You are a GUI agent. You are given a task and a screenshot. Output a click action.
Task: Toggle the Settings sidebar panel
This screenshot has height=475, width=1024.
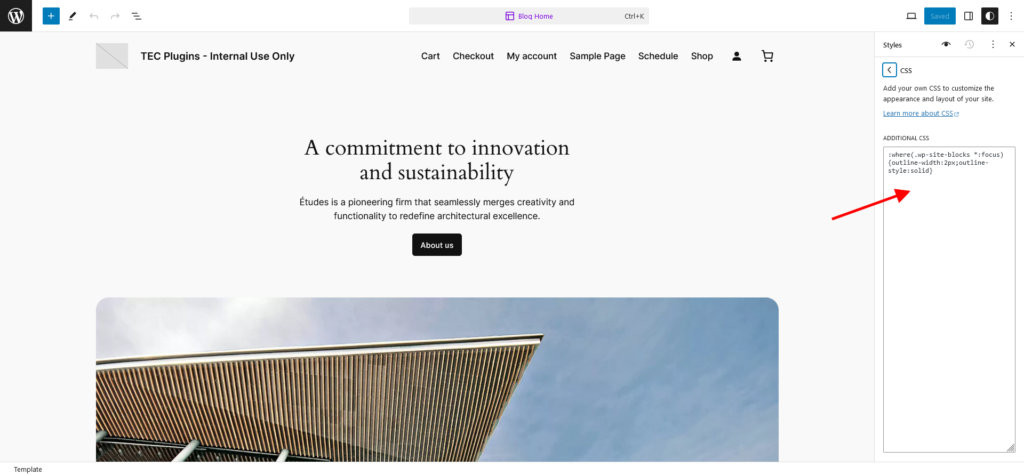968,16
